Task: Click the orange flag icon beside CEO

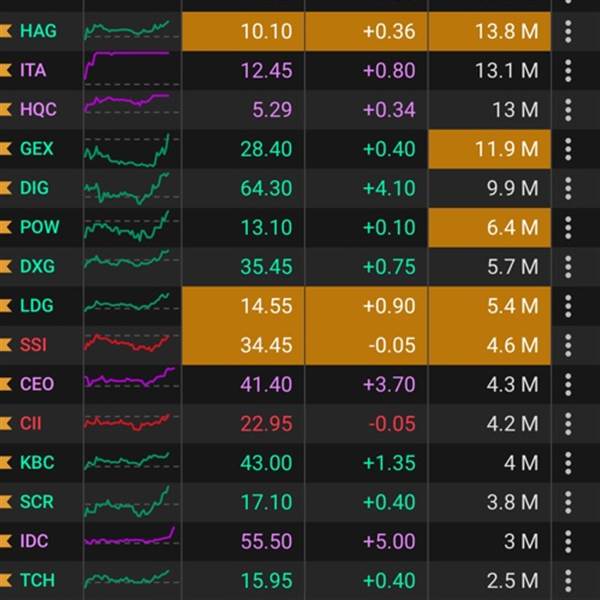Action: point(6,384)
